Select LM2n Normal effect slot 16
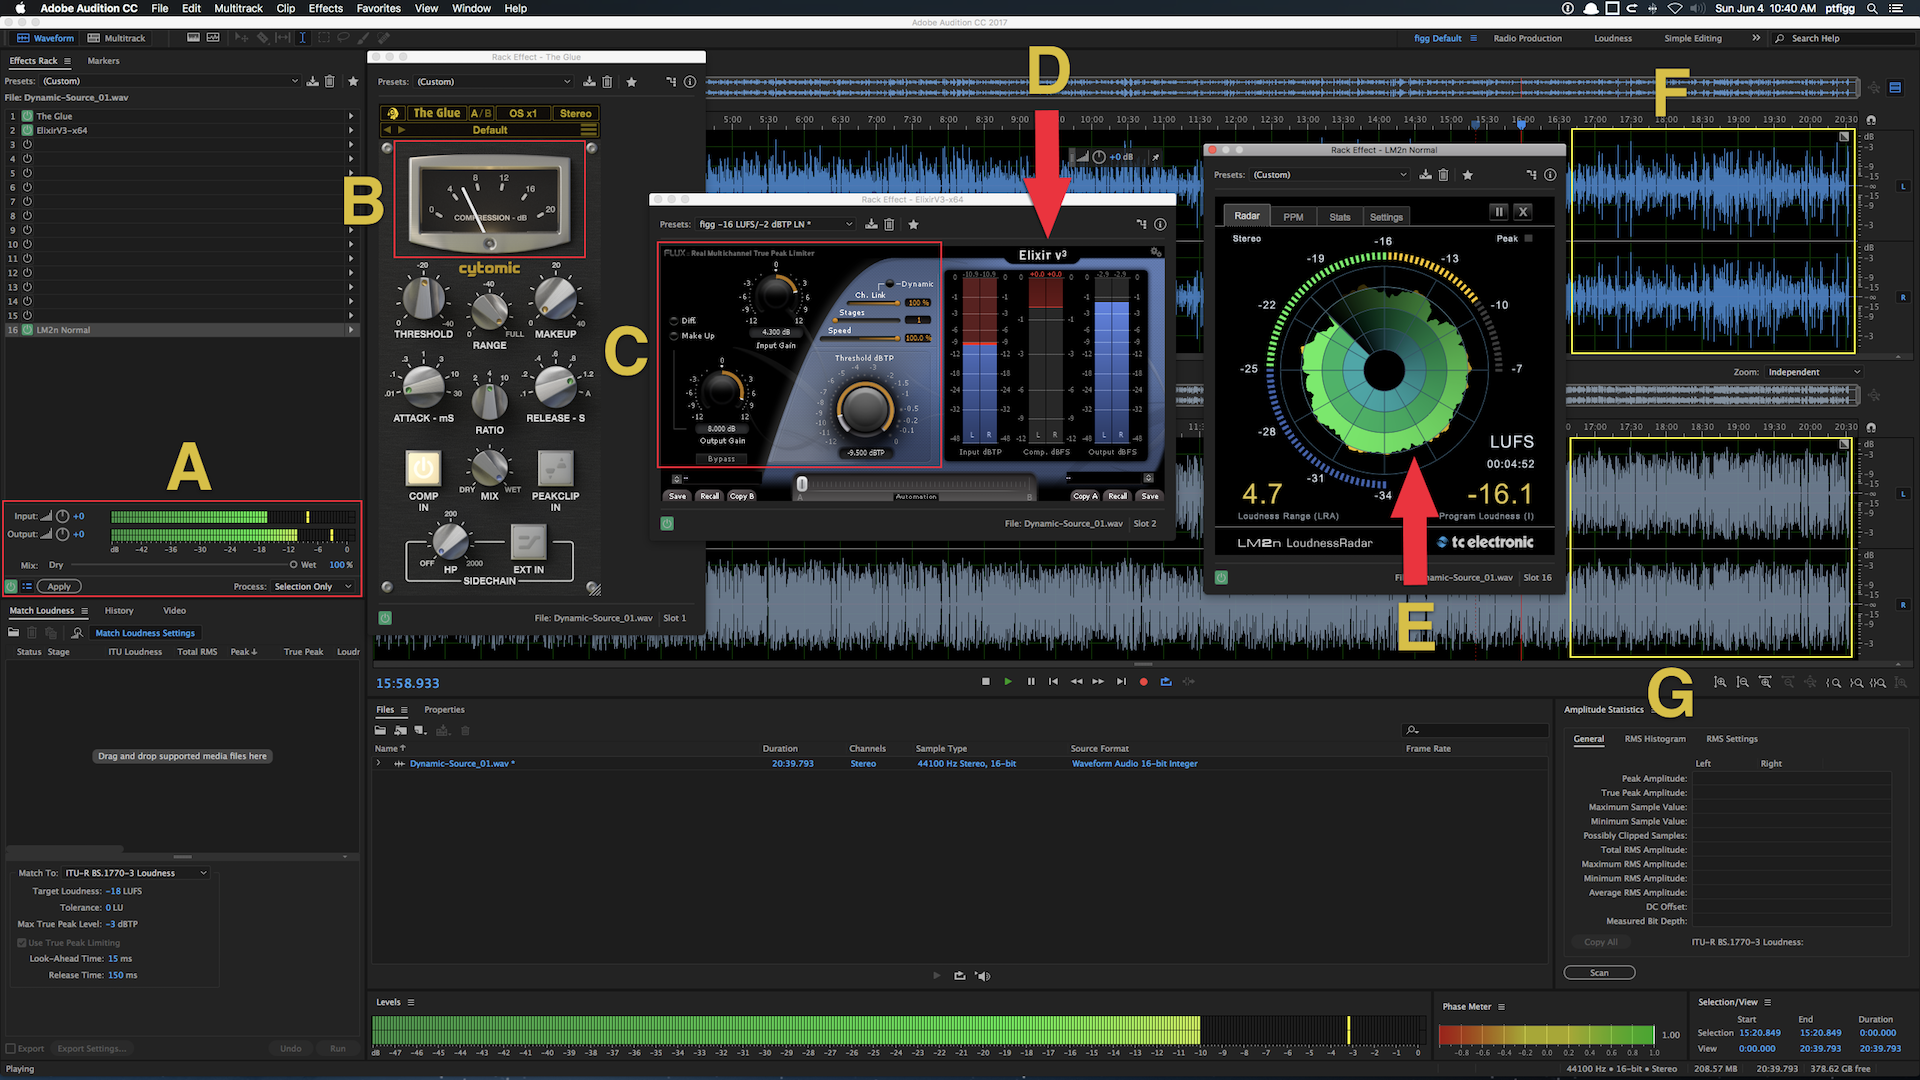Image resolution: width=1920 pixels, height=1080 pixels. (63, 330)
